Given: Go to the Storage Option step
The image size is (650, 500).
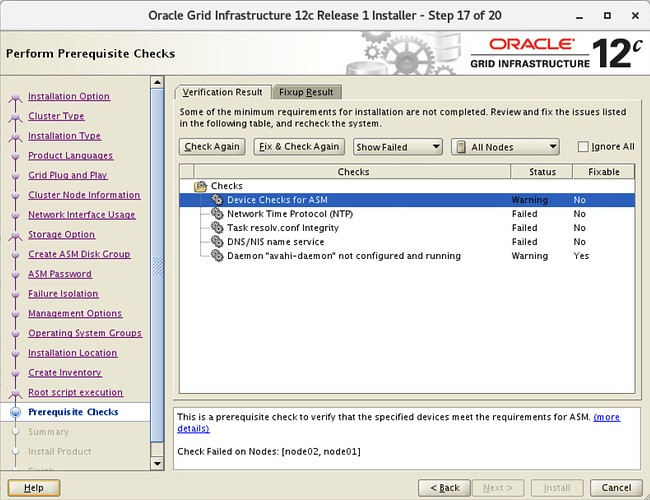Looking at the screenshot, I should 61,235.
